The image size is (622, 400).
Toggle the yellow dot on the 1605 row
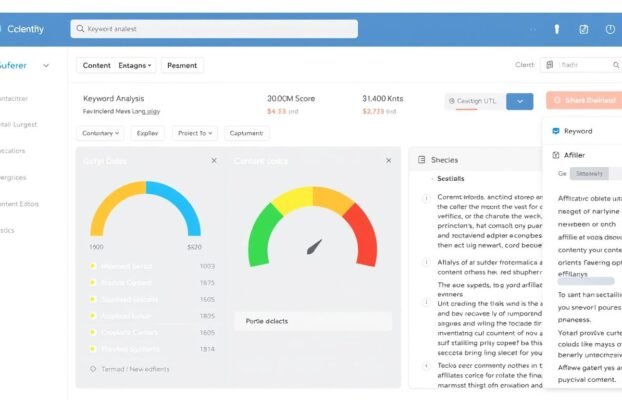coord(93,332)
